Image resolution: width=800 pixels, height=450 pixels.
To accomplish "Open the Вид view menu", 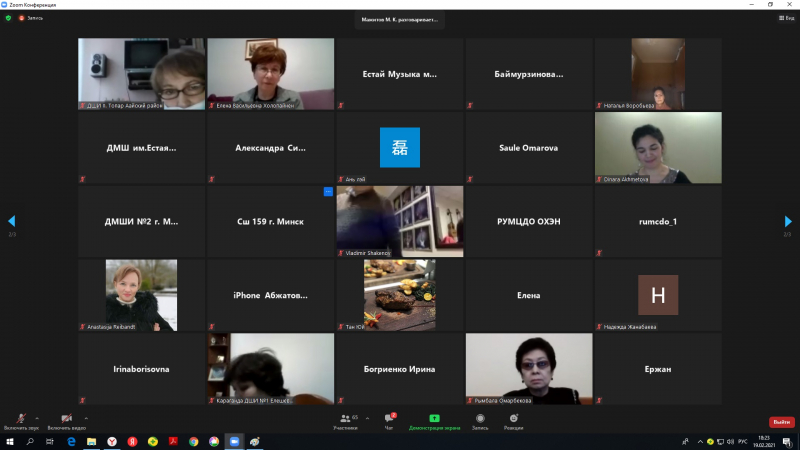I will coord(787,18).
